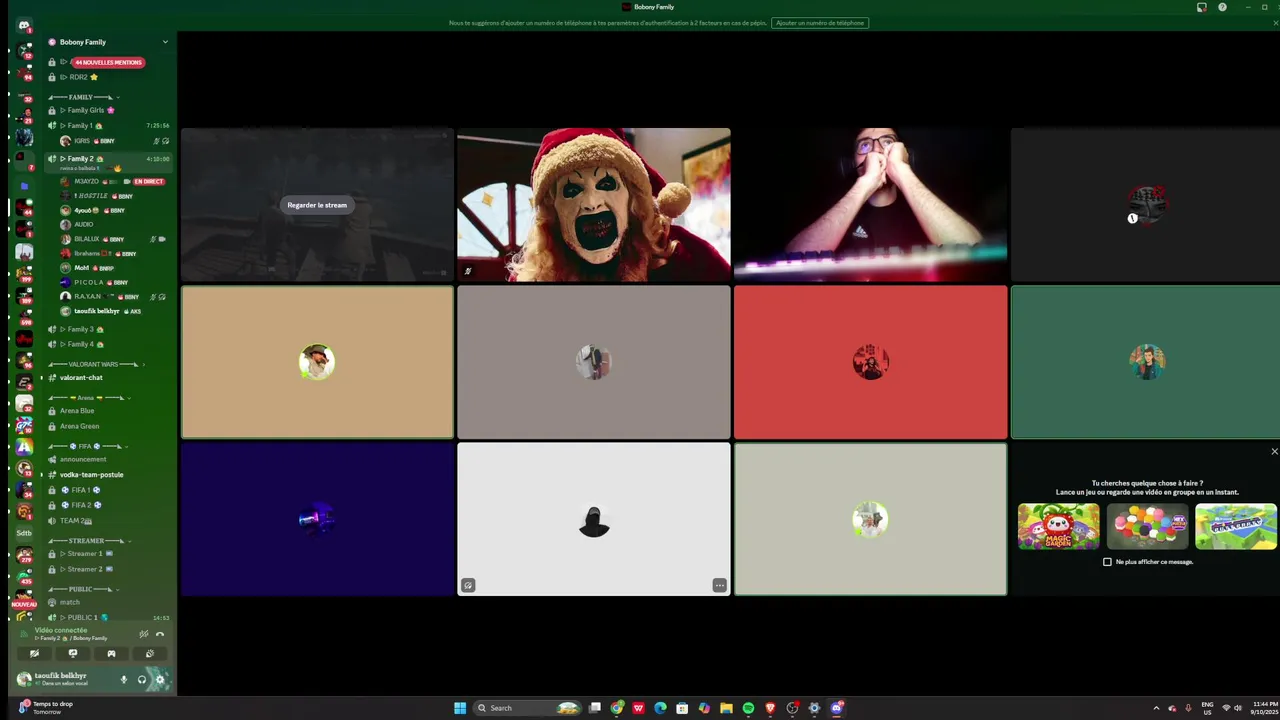Launch Magic Garden activity thumbnail
Image resolution: width=1280 pixels, height=720 pixels.
[x=1059, y=527]
